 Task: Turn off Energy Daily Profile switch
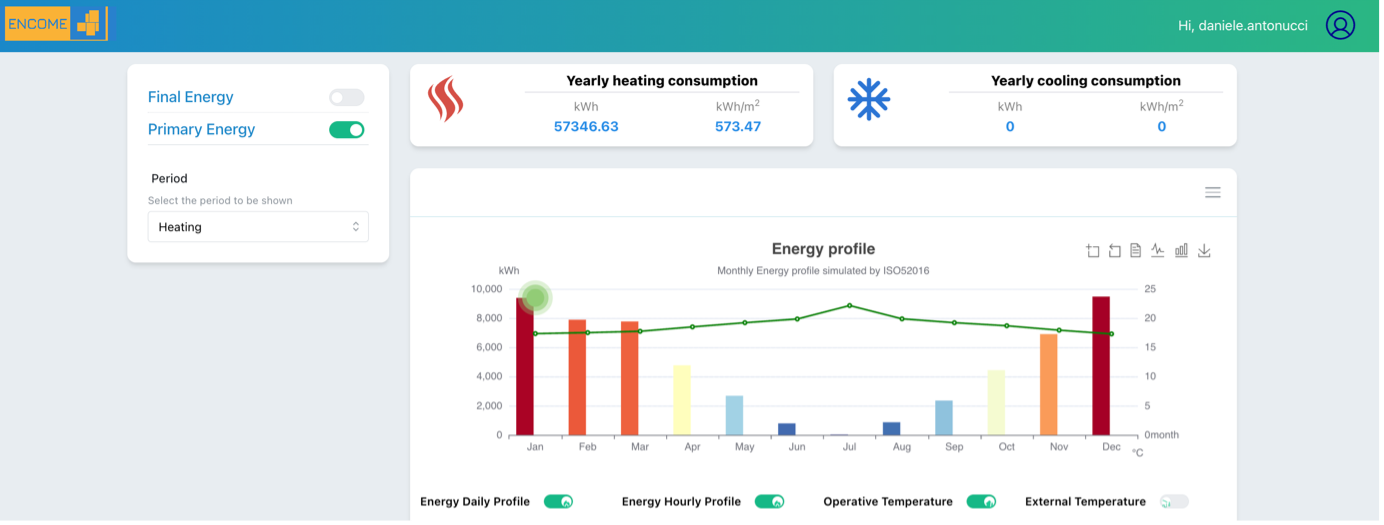pyautogui.click(x=558, y=502)
